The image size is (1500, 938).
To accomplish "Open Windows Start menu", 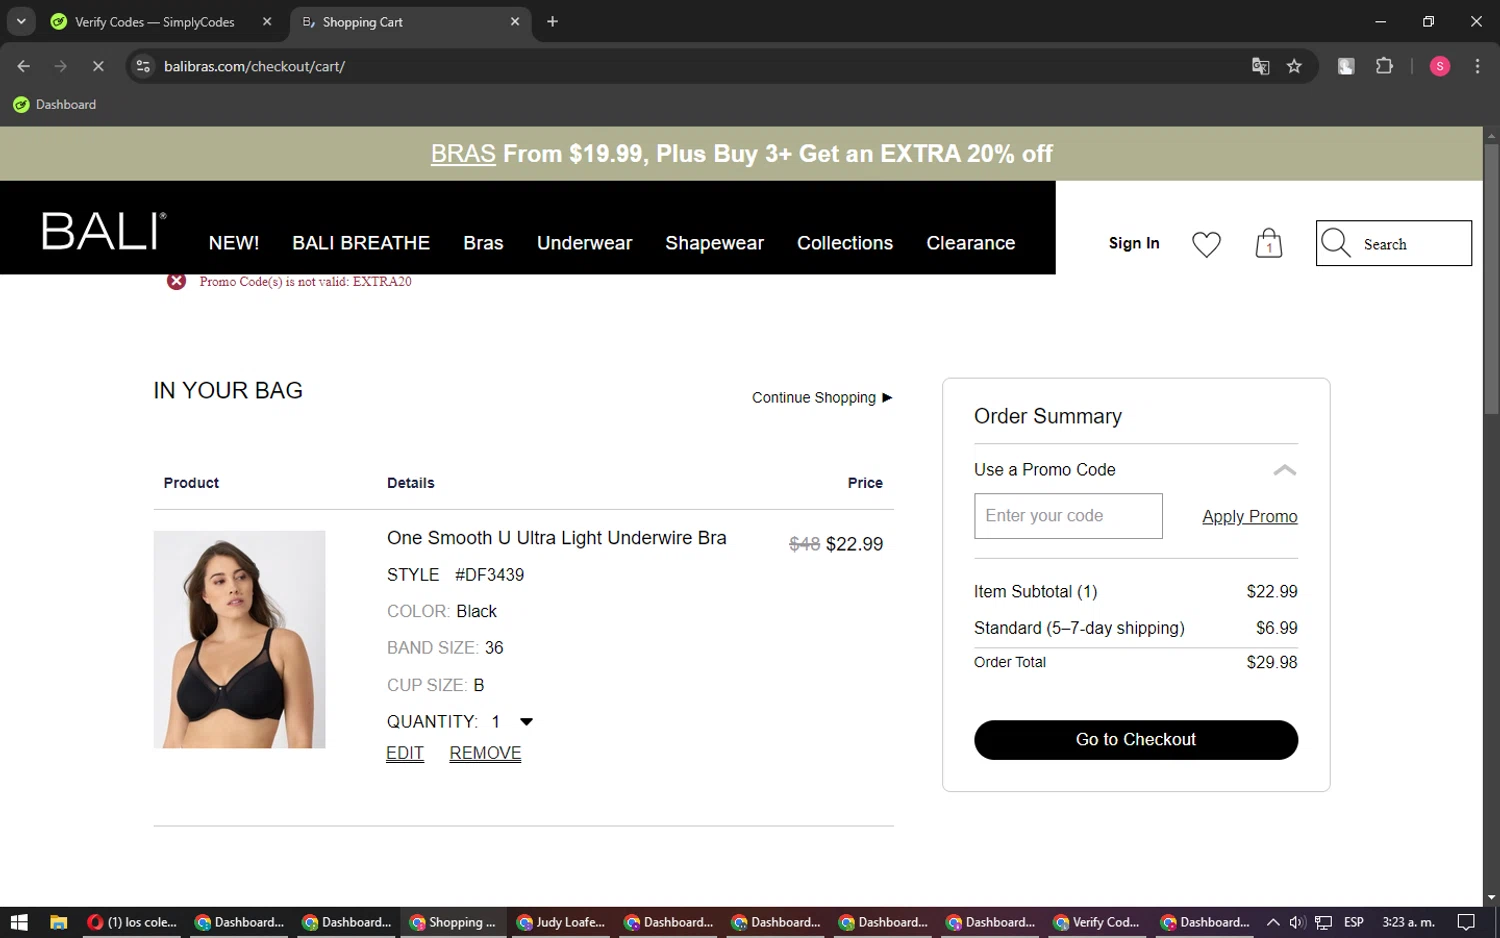I will point(19,922).
